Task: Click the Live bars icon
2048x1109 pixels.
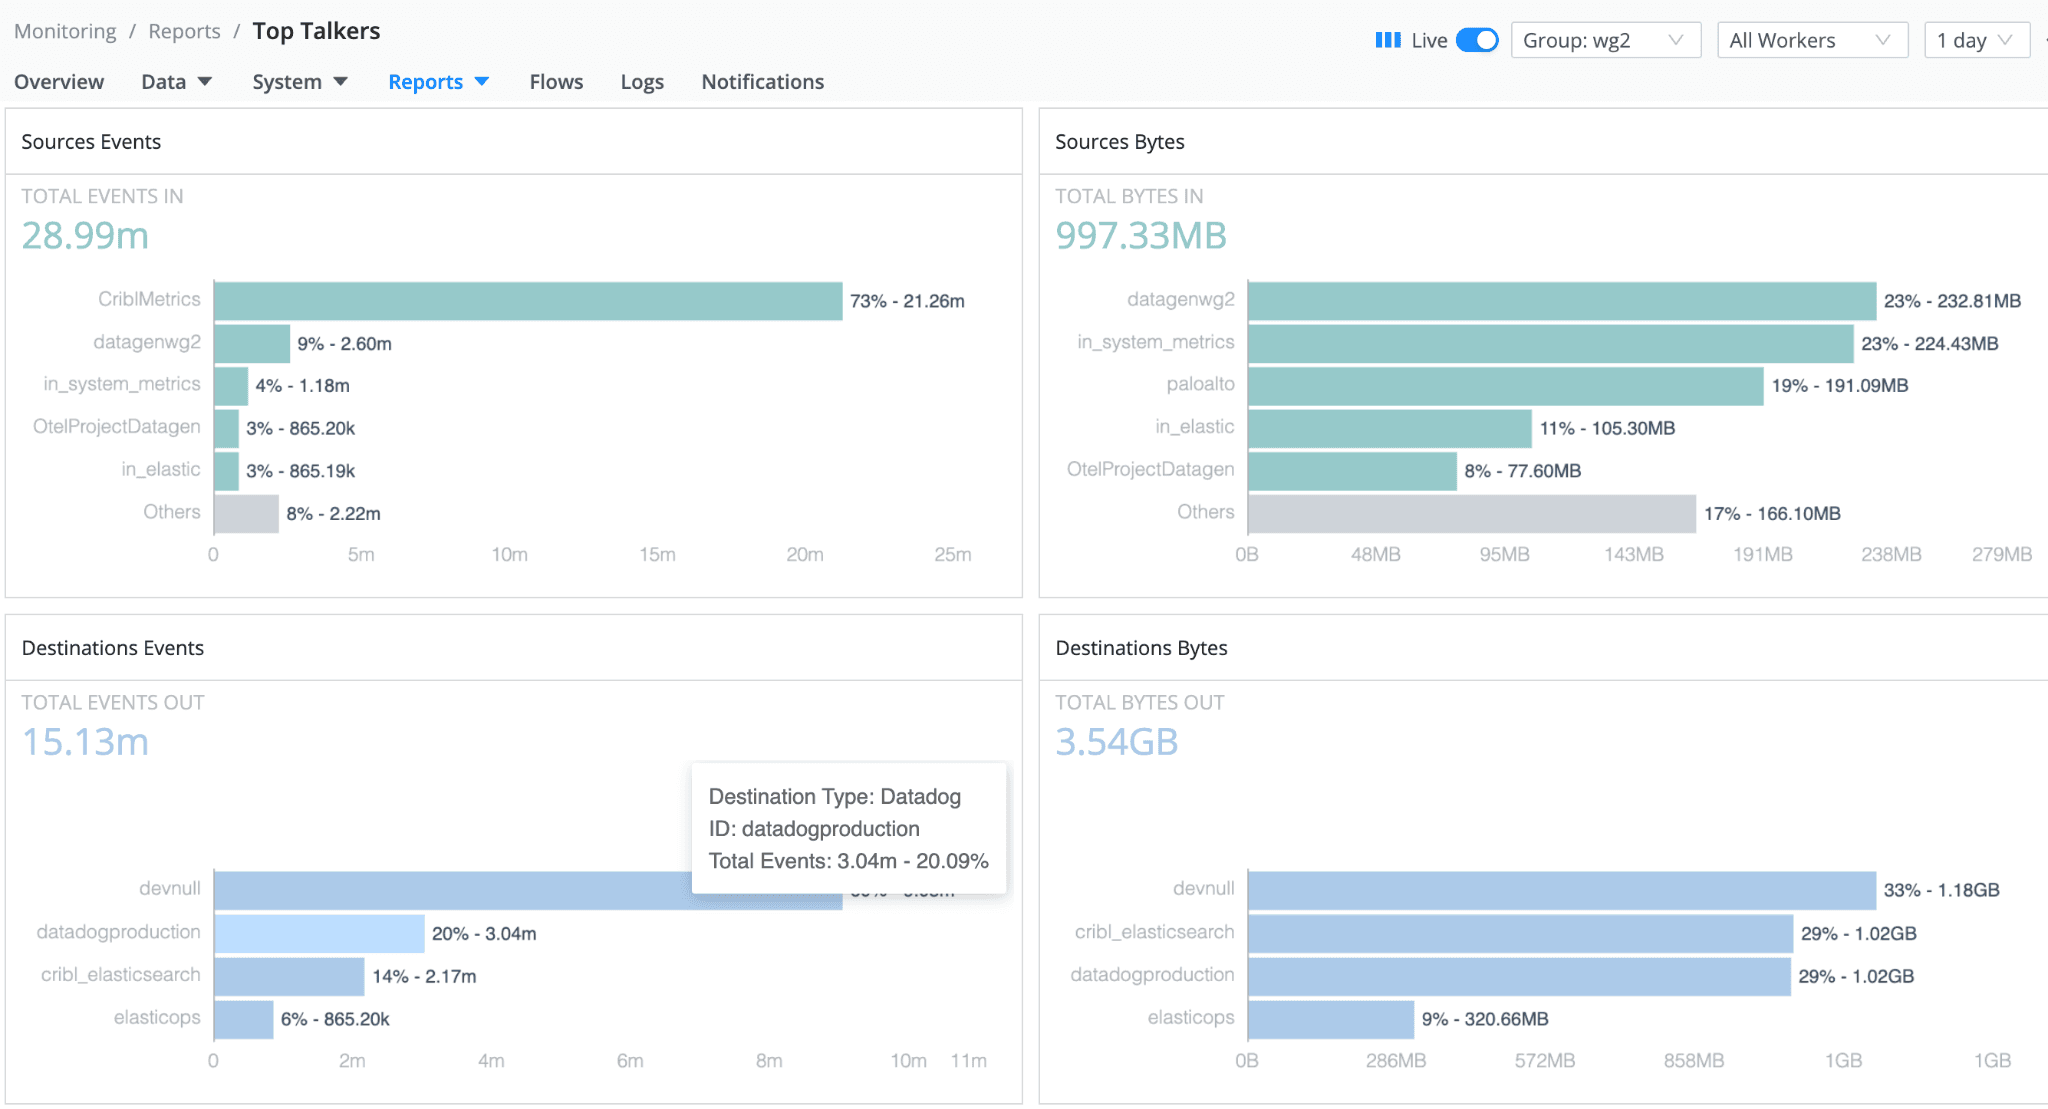Action: click(x=1387, y=40)
